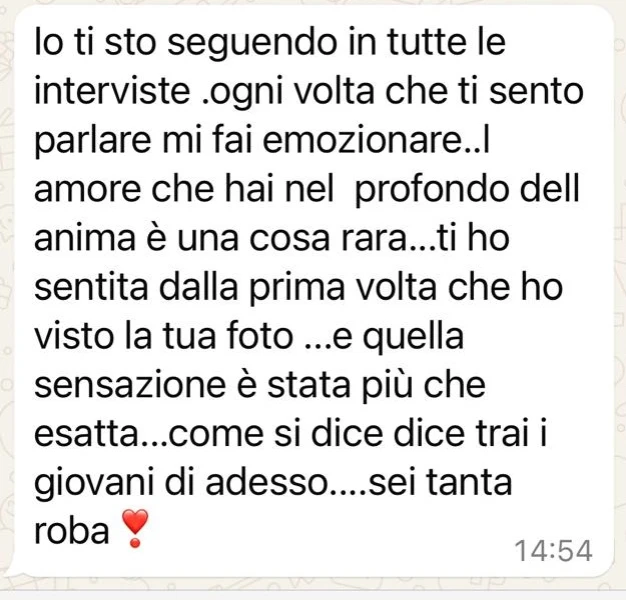Click the 14:54 message timestamp
Image resolution: width=626 pixels, height=600 pixels.
tap(554, 551)
